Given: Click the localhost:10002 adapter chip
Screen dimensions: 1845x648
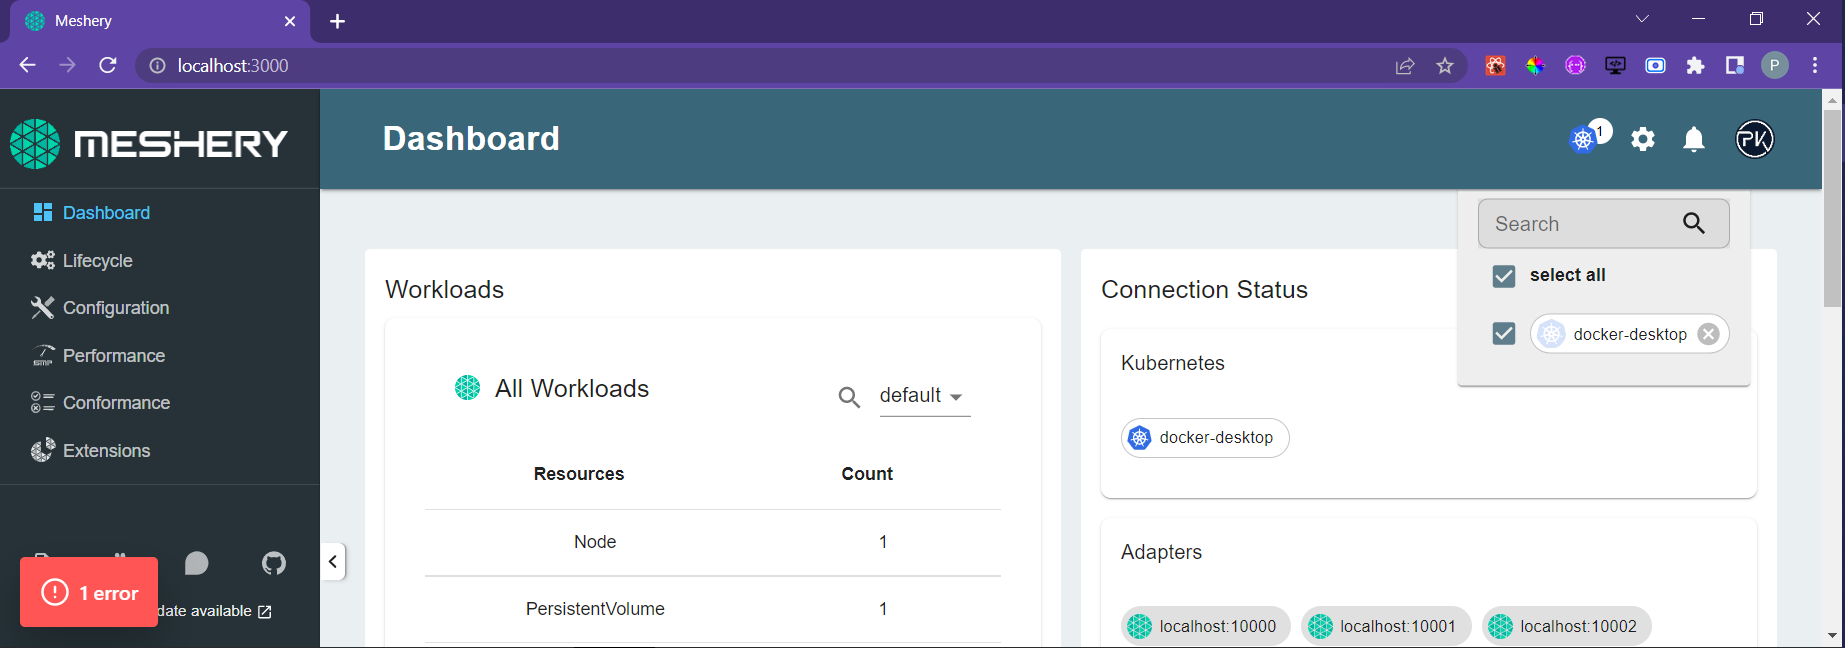Looking at the screenshot, I should pyautogui.click(x=1566, y=626).
